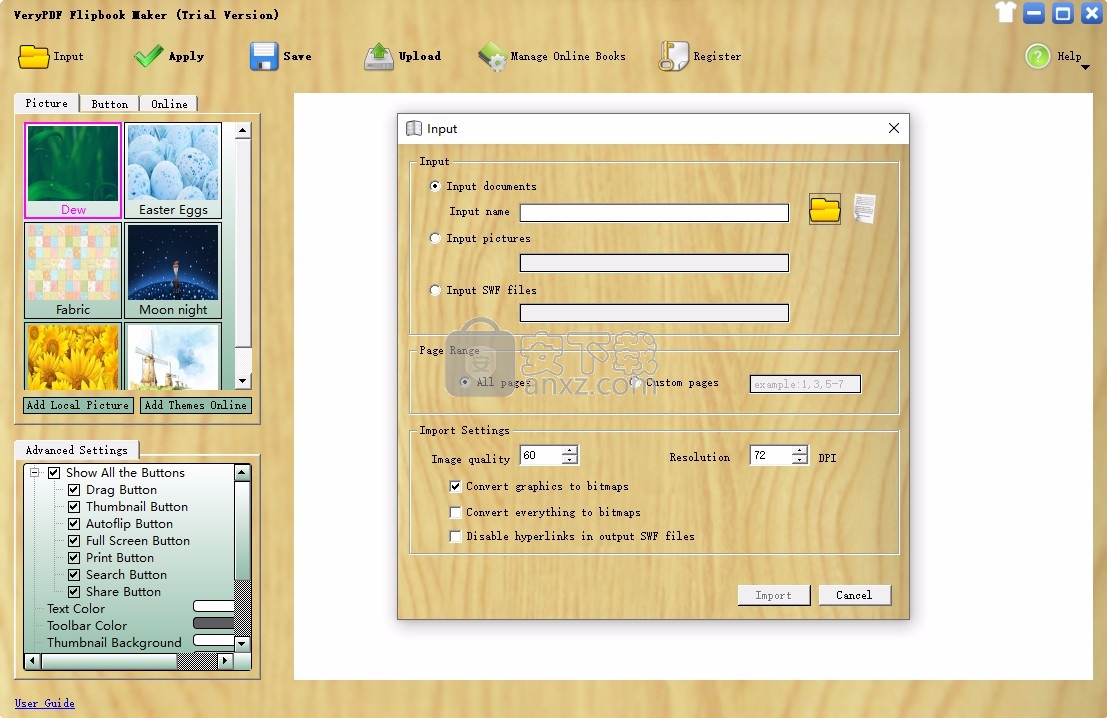
Task: Open the User Guide link
Action: [44, 703]
